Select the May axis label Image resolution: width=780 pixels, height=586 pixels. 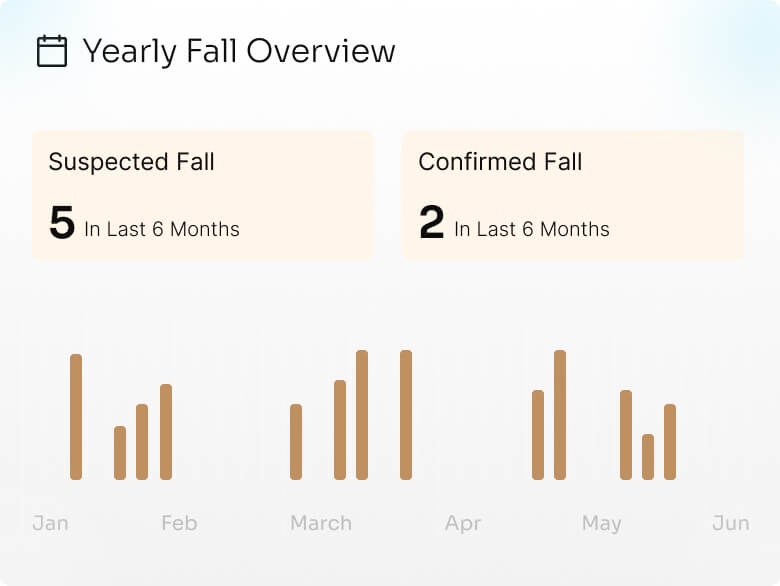coord(601,524)
